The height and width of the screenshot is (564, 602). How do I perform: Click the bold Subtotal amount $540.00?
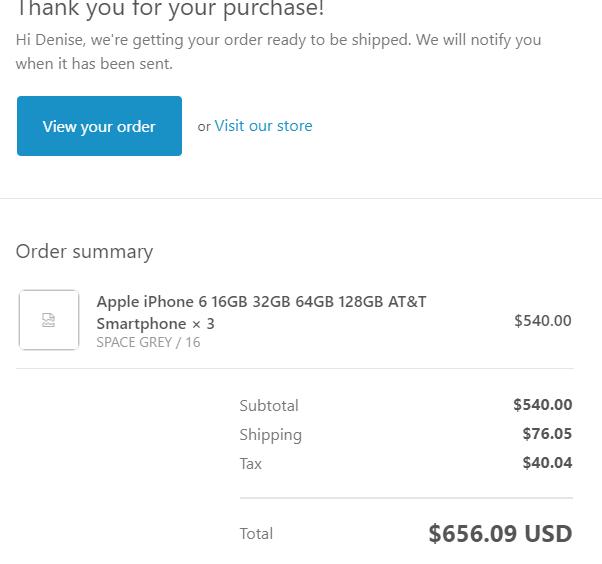[x=542, y=405]
